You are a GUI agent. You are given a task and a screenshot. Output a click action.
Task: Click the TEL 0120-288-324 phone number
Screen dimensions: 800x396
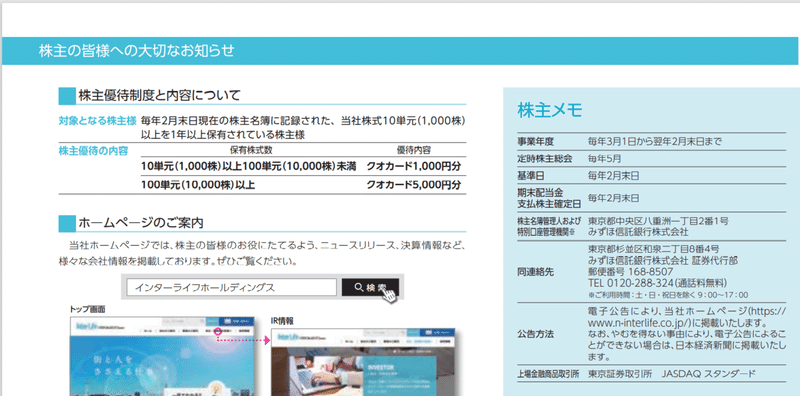[x=632, y=283]
